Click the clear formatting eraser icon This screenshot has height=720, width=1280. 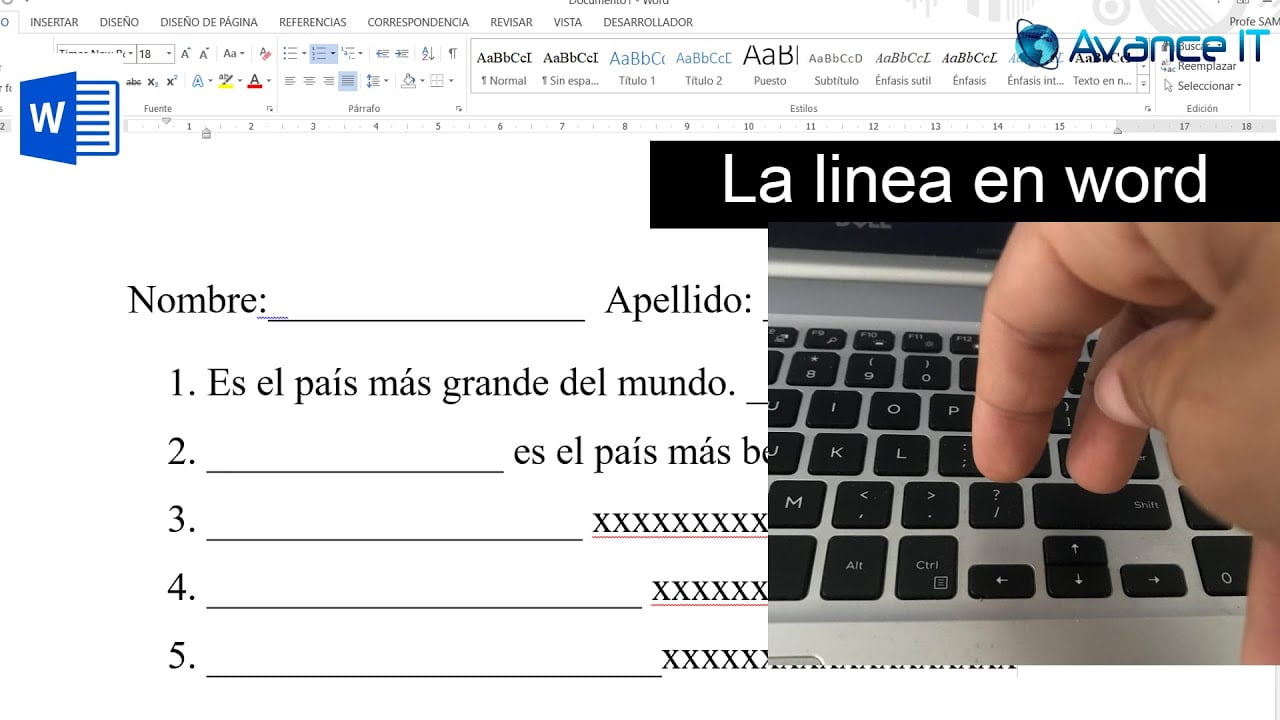tap(265, 54)
